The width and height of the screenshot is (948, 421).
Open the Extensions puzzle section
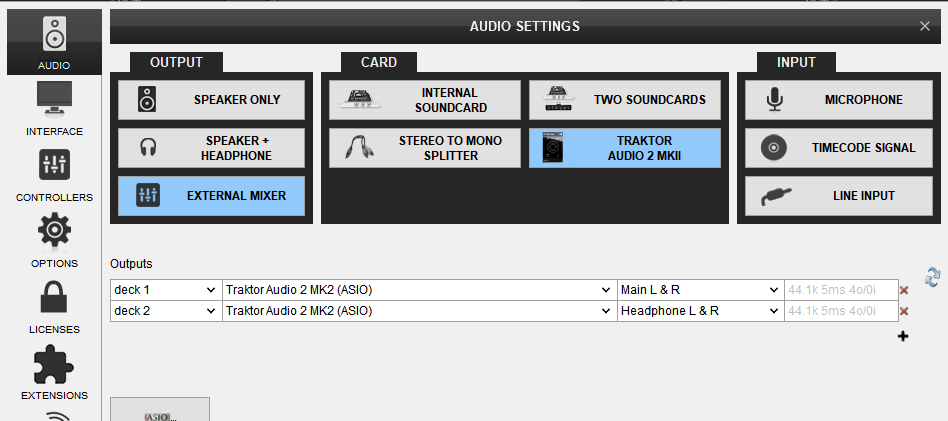point(54,372)
